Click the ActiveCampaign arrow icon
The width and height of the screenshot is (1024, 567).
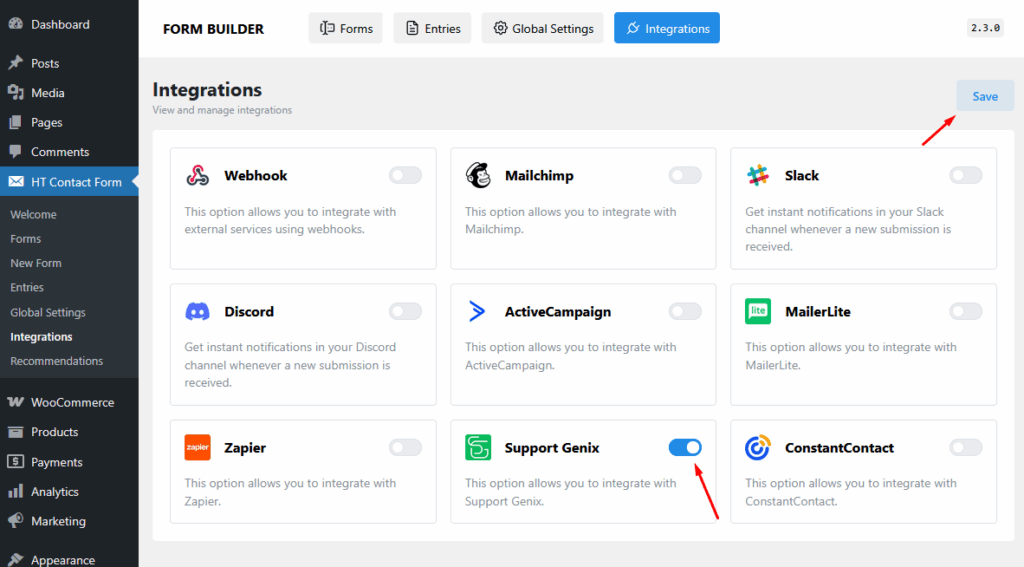tap(478, 312)
